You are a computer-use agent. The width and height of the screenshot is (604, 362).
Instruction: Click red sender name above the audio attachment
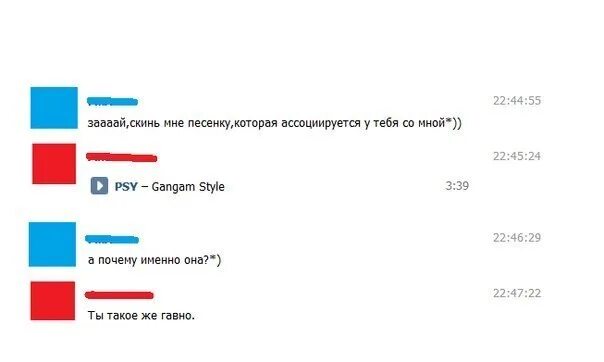coord(121,158)
